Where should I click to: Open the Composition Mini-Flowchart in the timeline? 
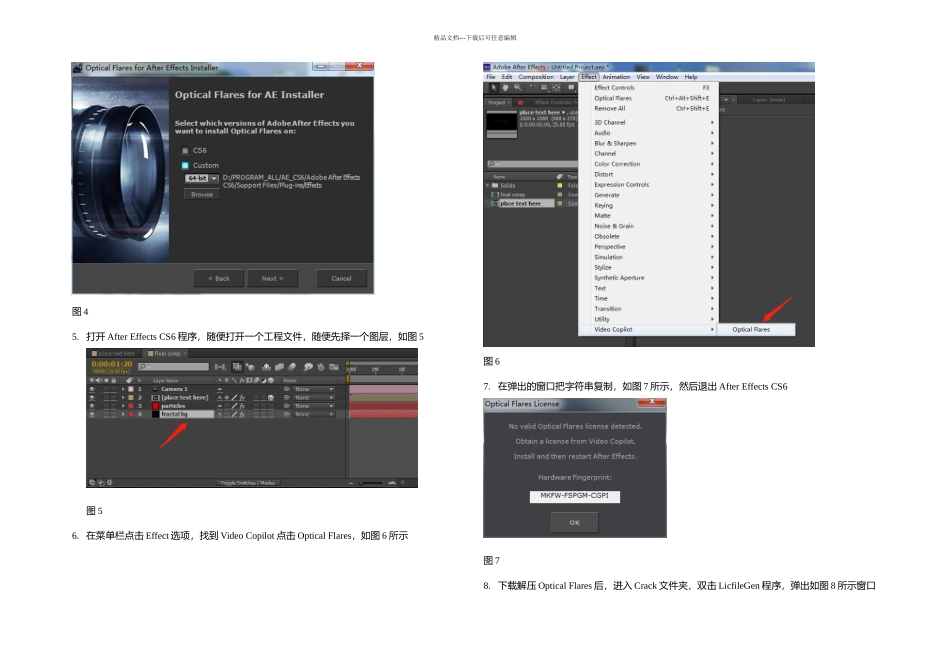[x=221, y=367]
